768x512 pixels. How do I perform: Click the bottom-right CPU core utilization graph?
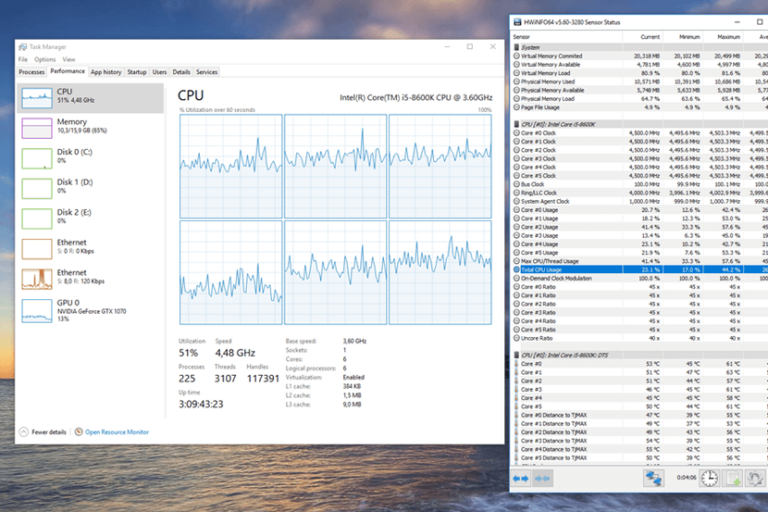click(x=440, y=272)
